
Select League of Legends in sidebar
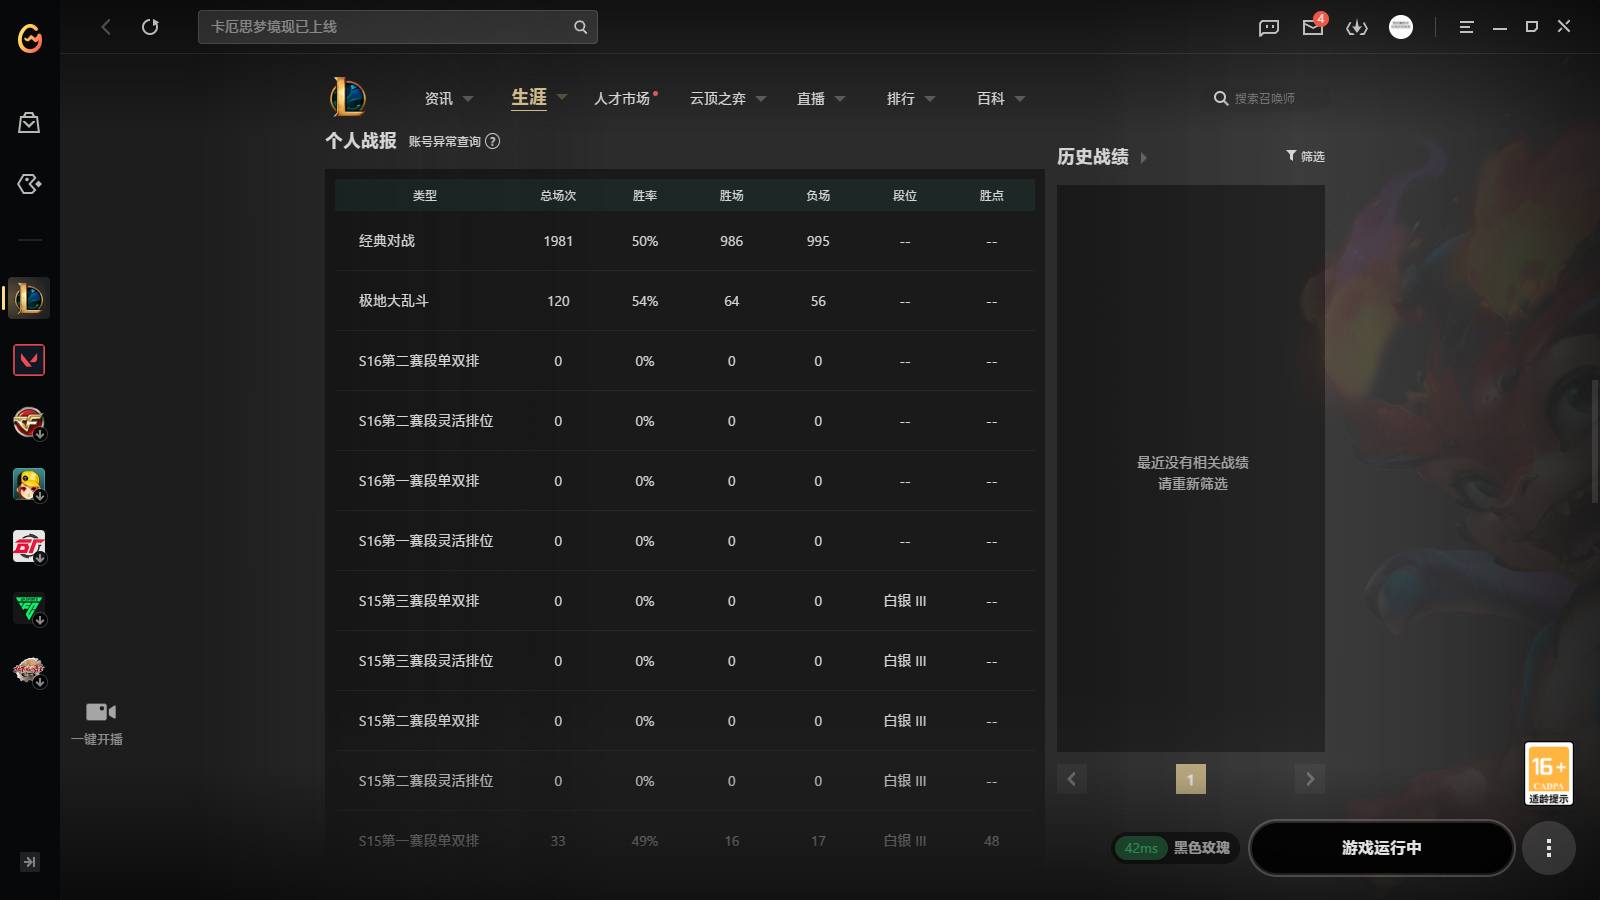[29, 298]
